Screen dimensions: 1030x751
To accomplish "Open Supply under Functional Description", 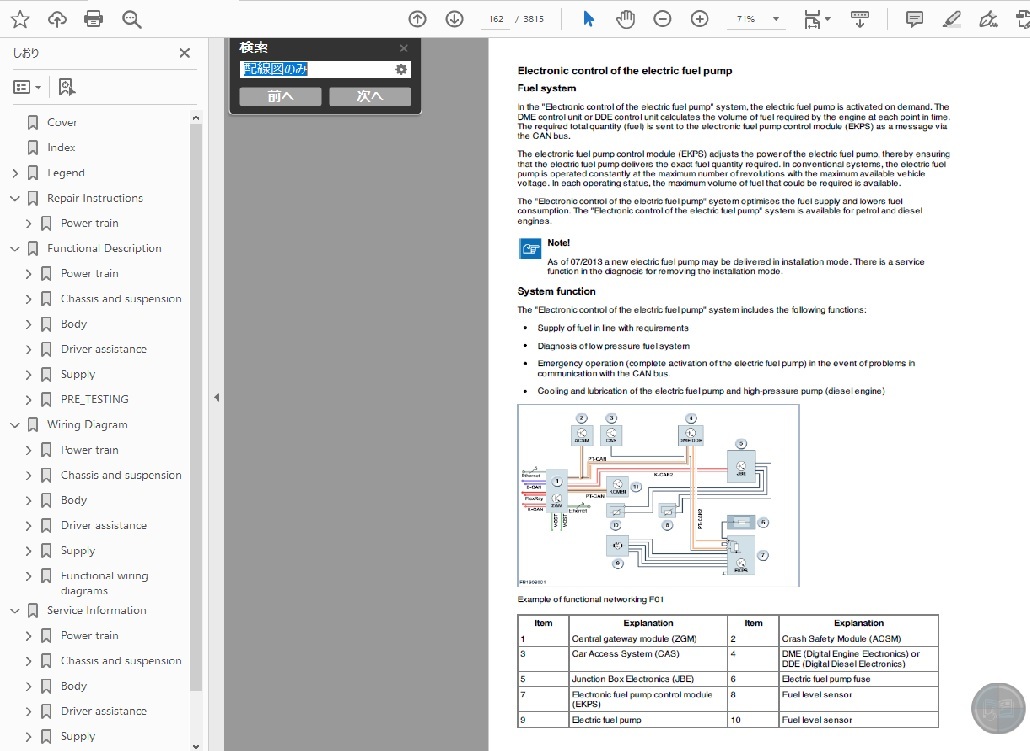I will point(78,374).
